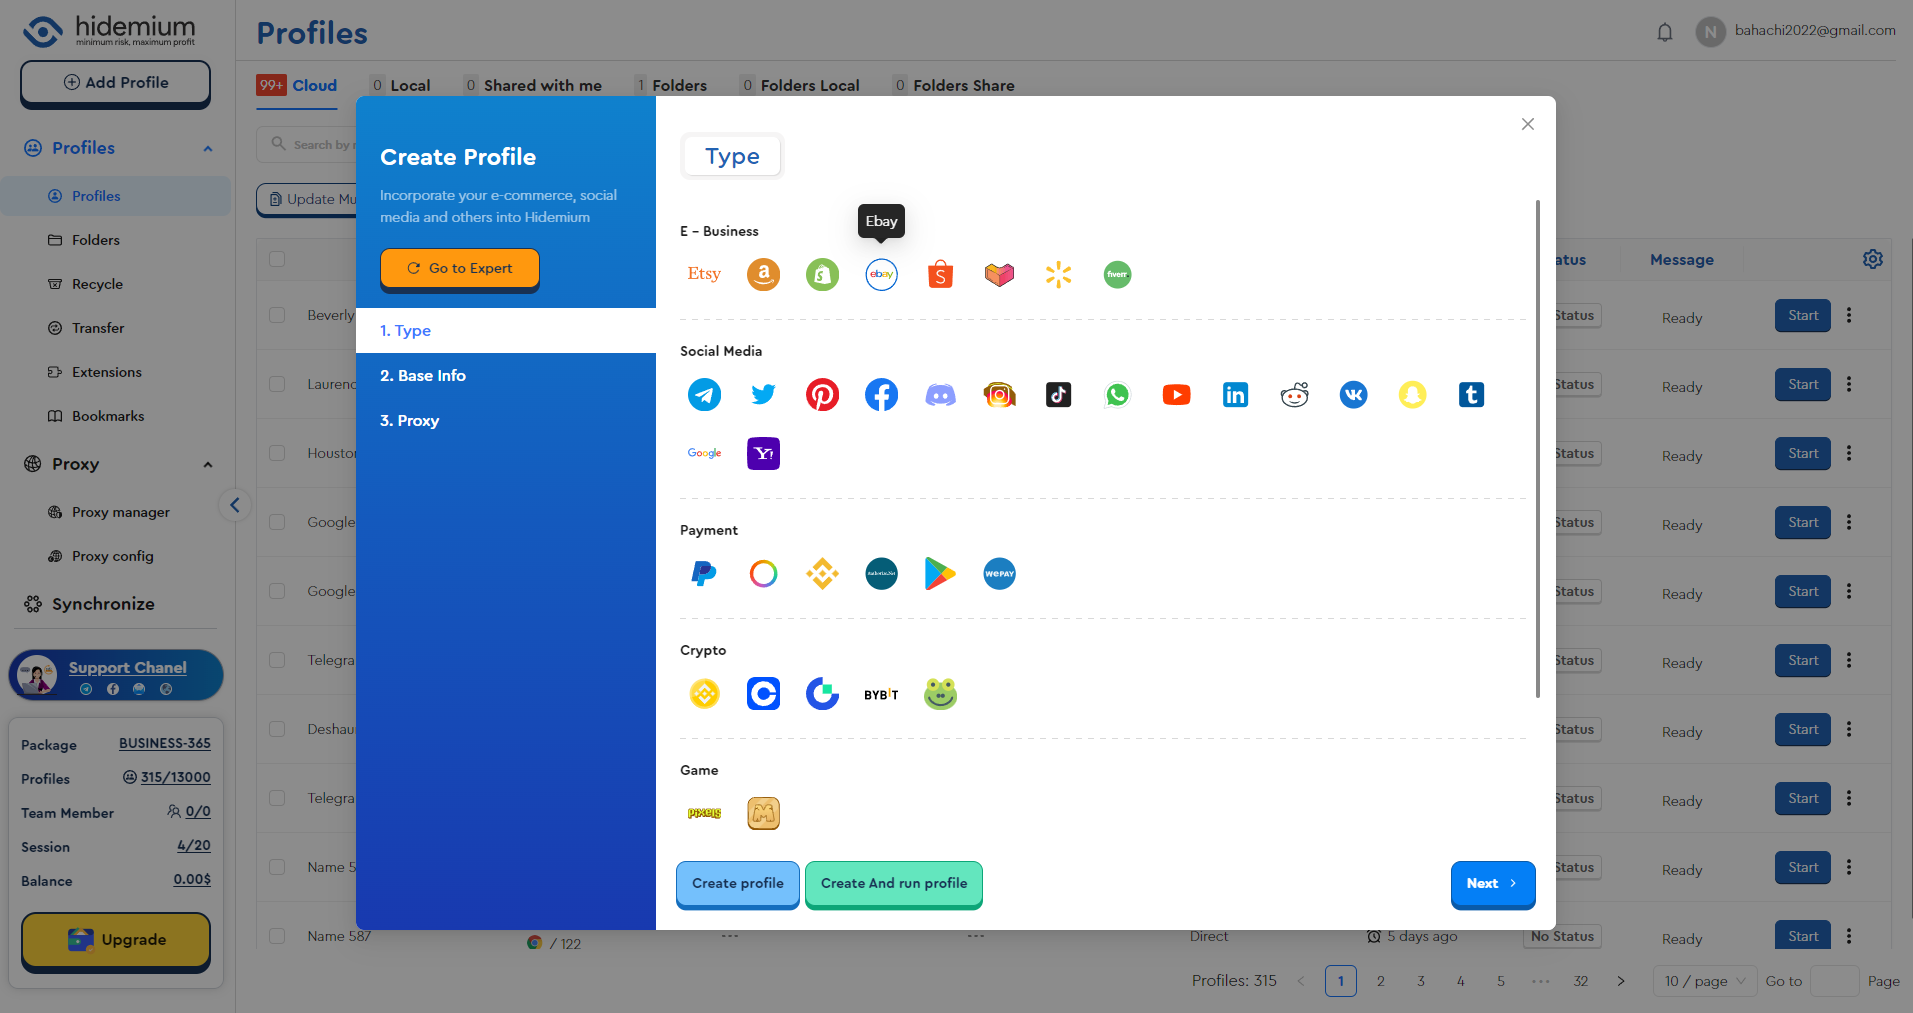Screen dimensions: 1913x1013
Task: Open Proxy manager in sidebar
Action: (x=120, y=512)
